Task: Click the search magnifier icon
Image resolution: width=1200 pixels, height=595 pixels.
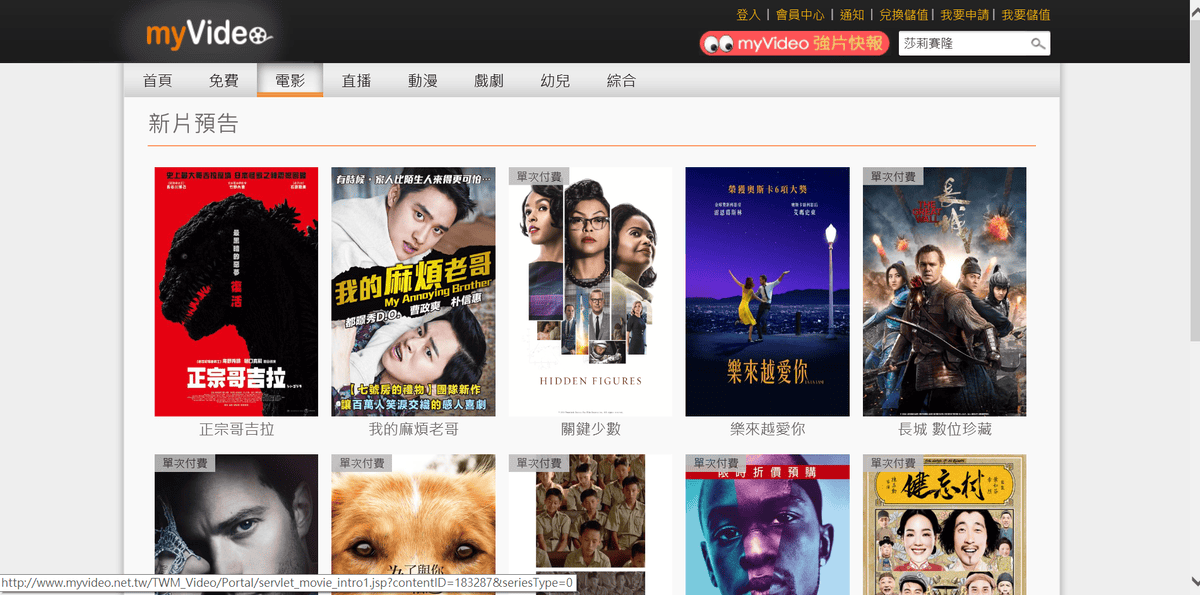Action: [x=1038, y=44]
